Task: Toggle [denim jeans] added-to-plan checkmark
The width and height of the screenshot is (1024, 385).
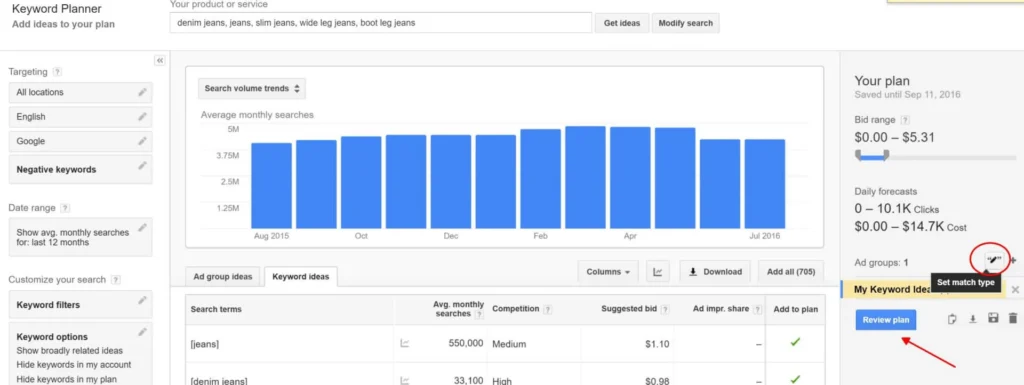Action: [x=795, y=379]
